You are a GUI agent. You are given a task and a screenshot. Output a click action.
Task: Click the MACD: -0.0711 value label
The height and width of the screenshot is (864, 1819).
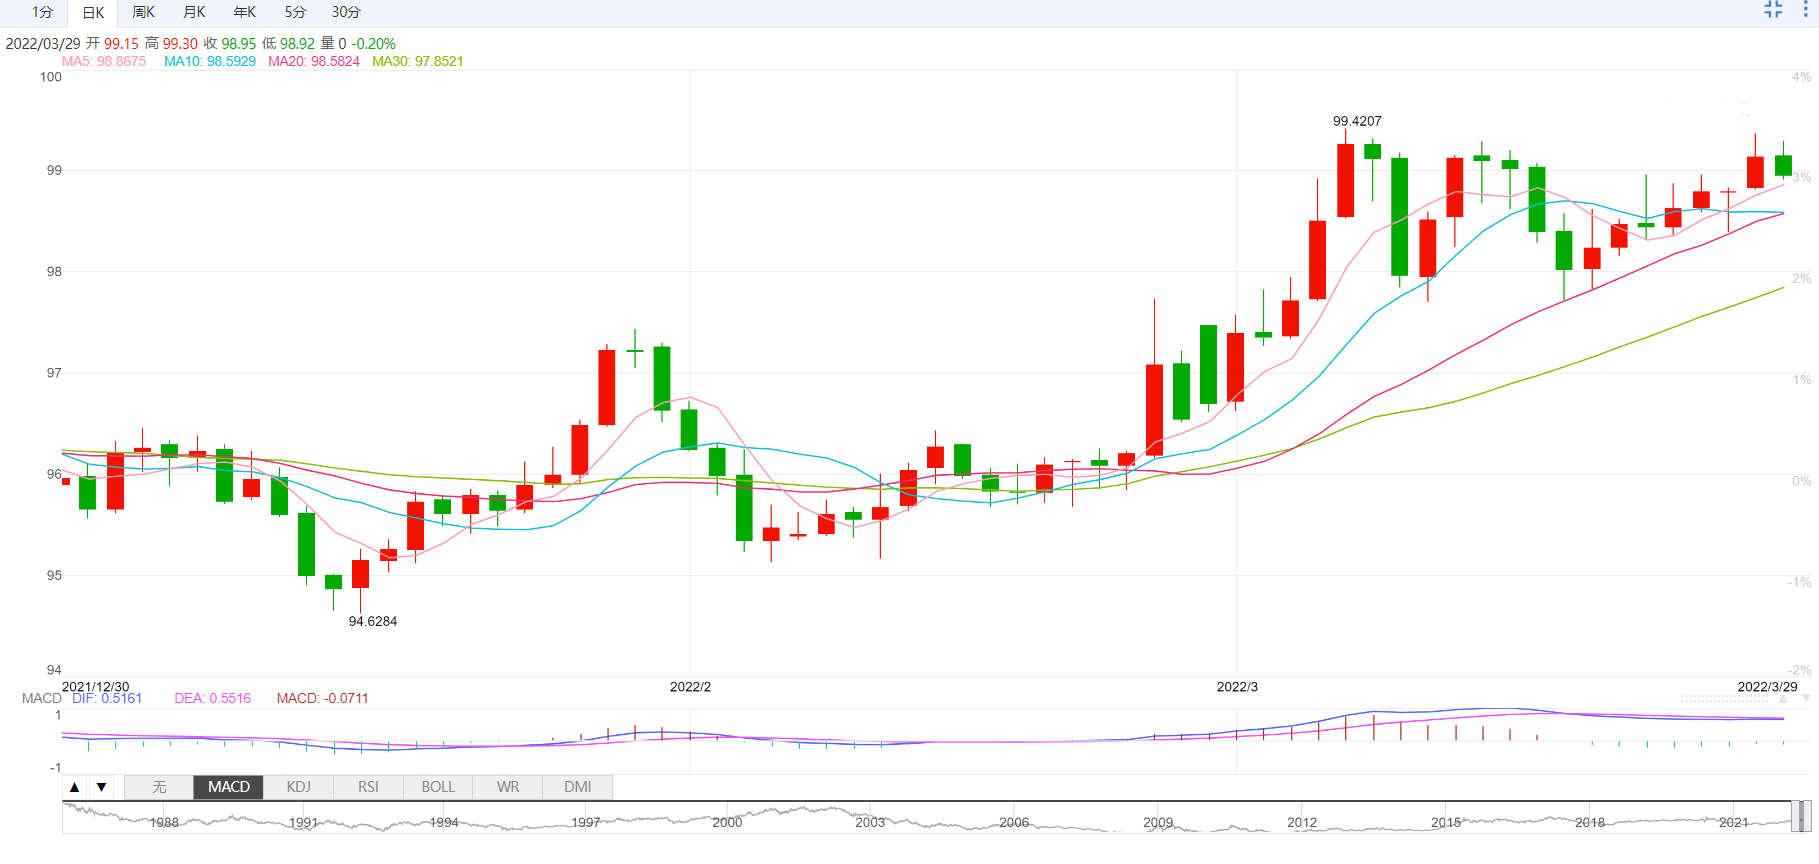(x=323, y=698)
